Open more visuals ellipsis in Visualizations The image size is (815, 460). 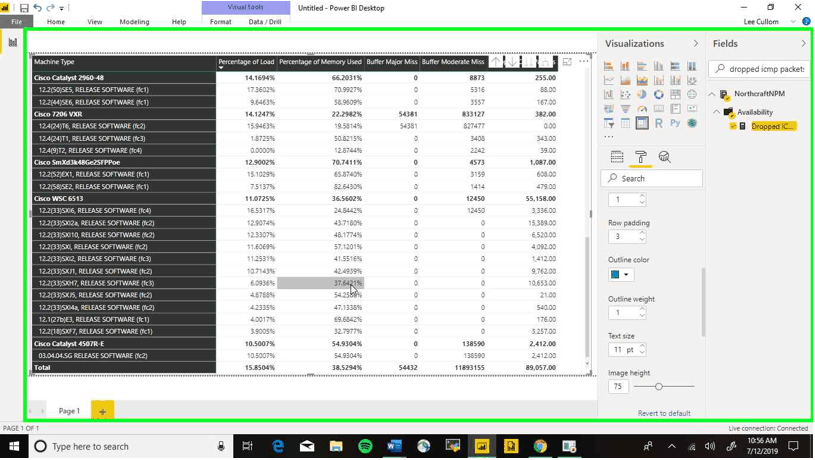pyautogui.click(x=609, y=136)
